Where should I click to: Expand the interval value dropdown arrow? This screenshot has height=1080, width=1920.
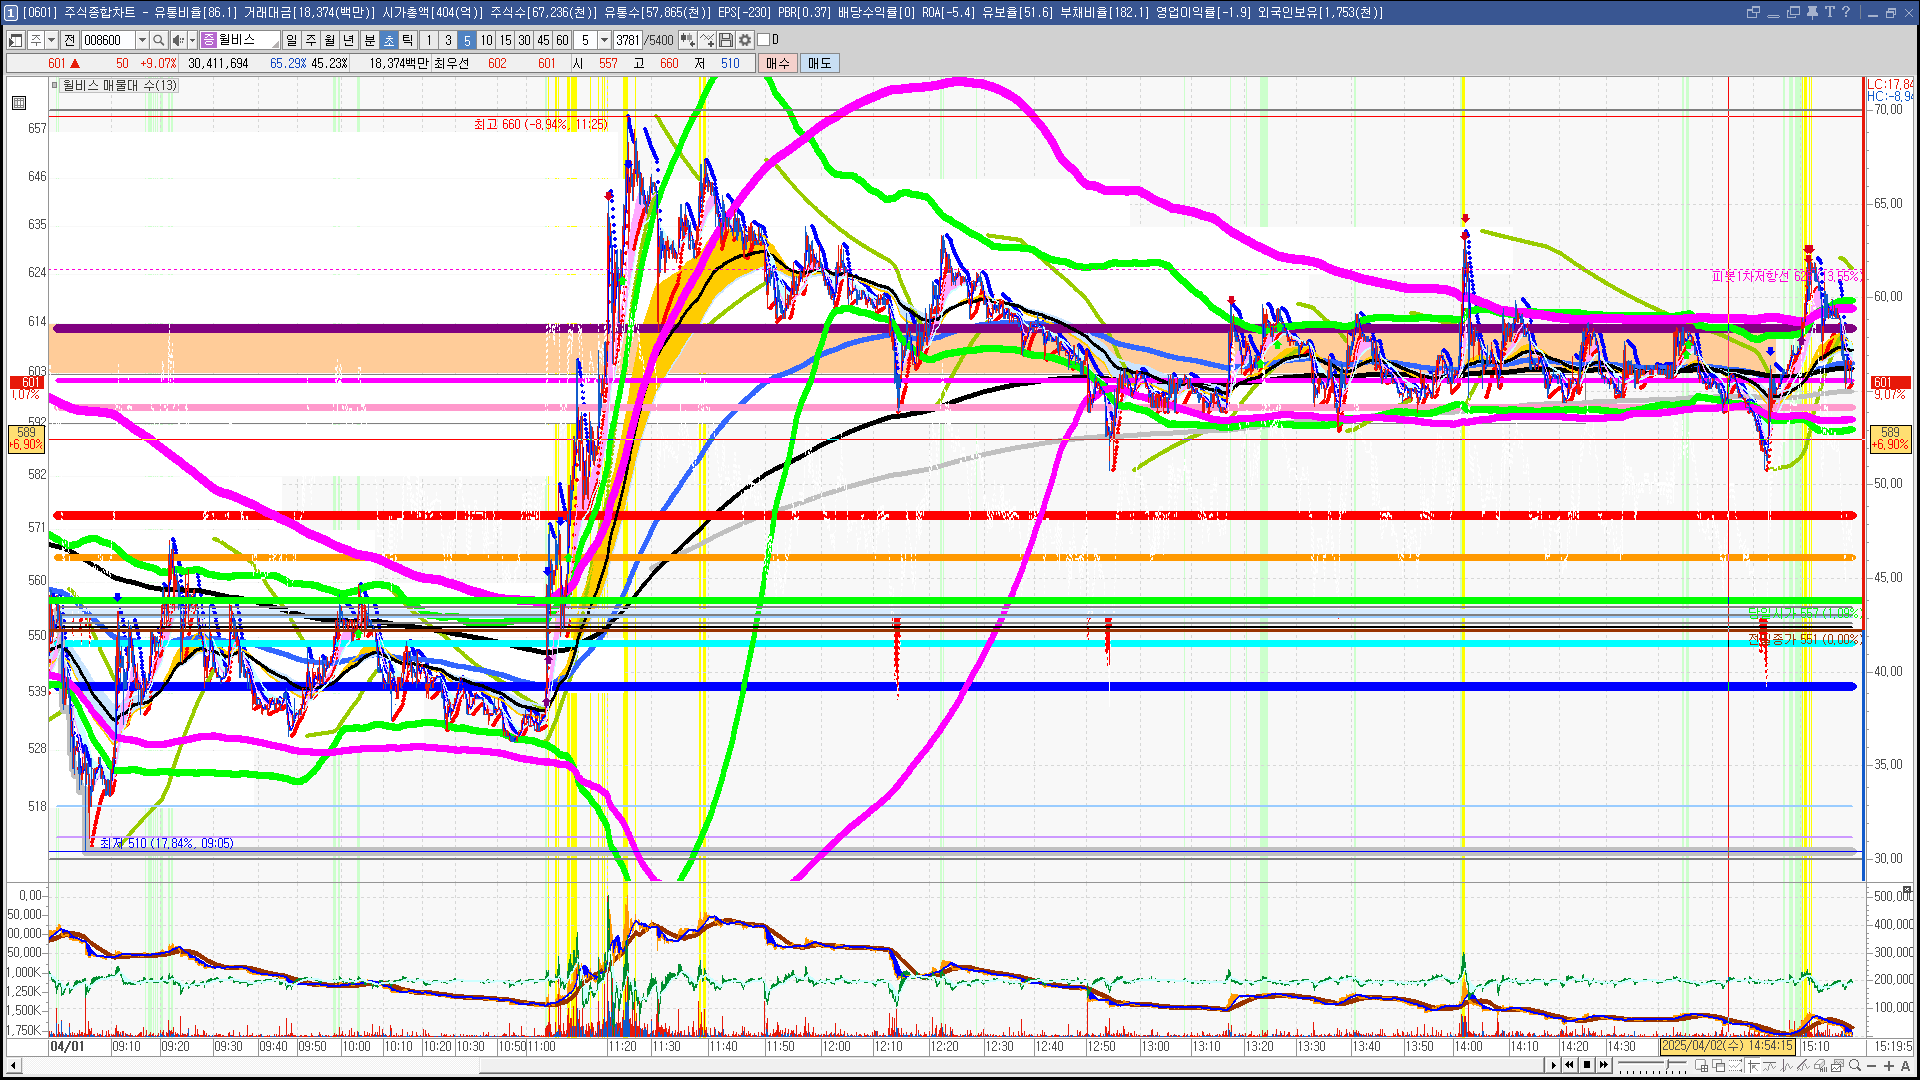pos(604,40)
